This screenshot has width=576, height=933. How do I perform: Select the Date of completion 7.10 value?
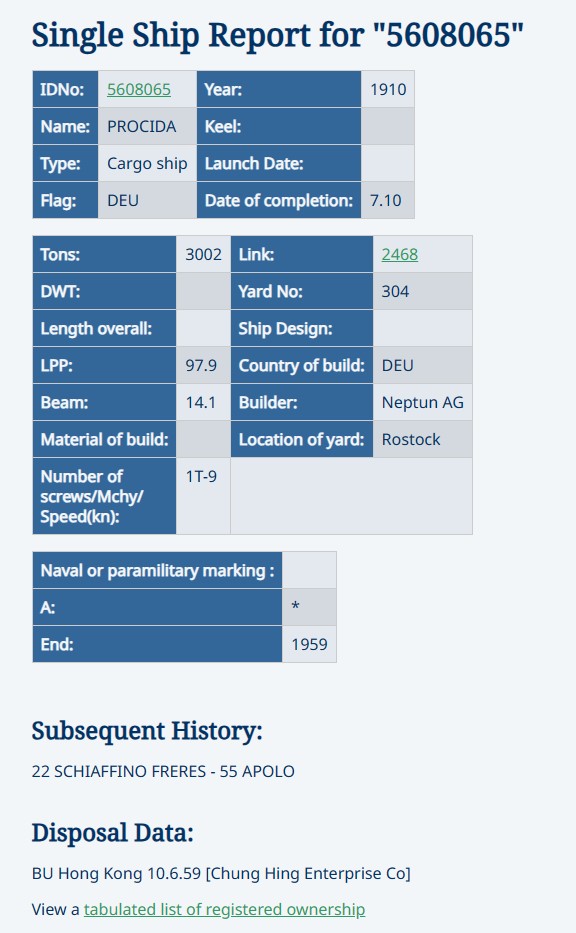388,200
